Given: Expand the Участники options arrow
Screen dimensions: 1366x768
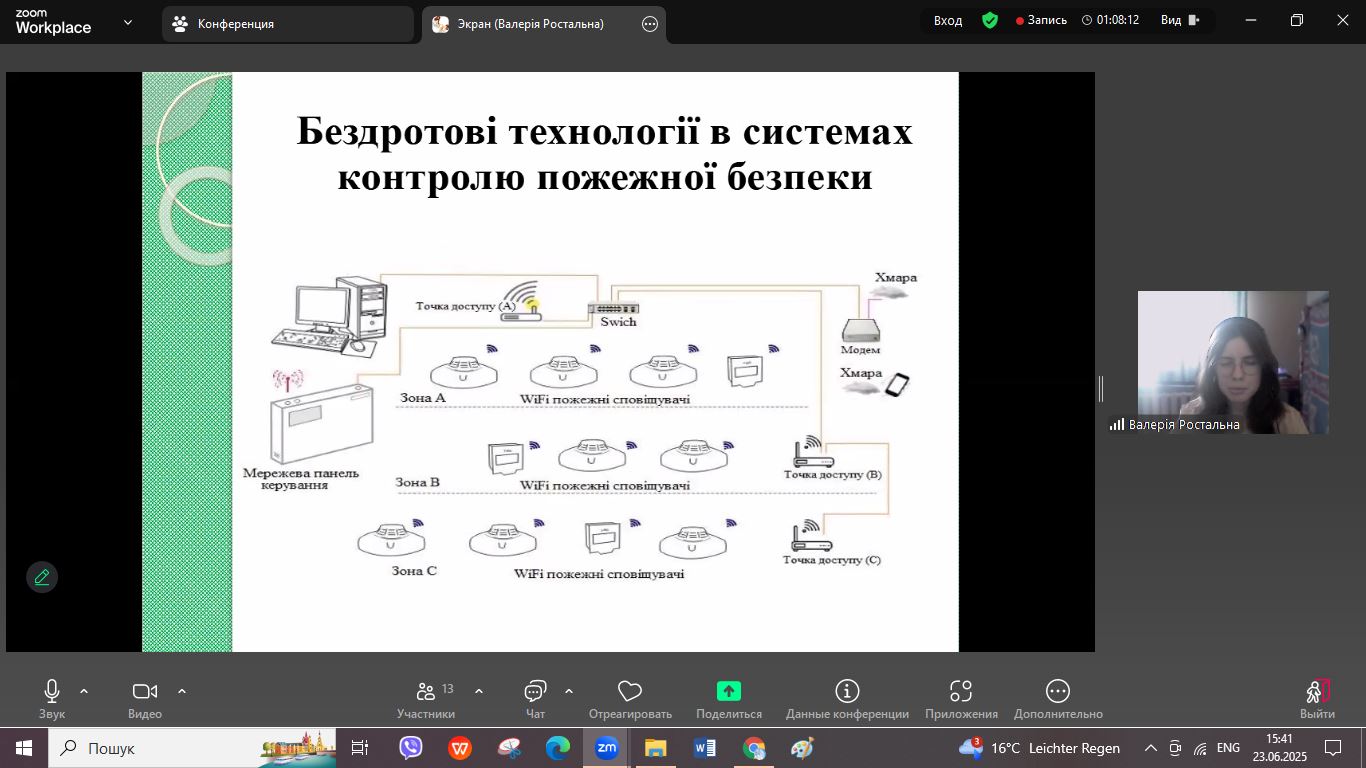Looking at the screenshot, I should [479, 690].
